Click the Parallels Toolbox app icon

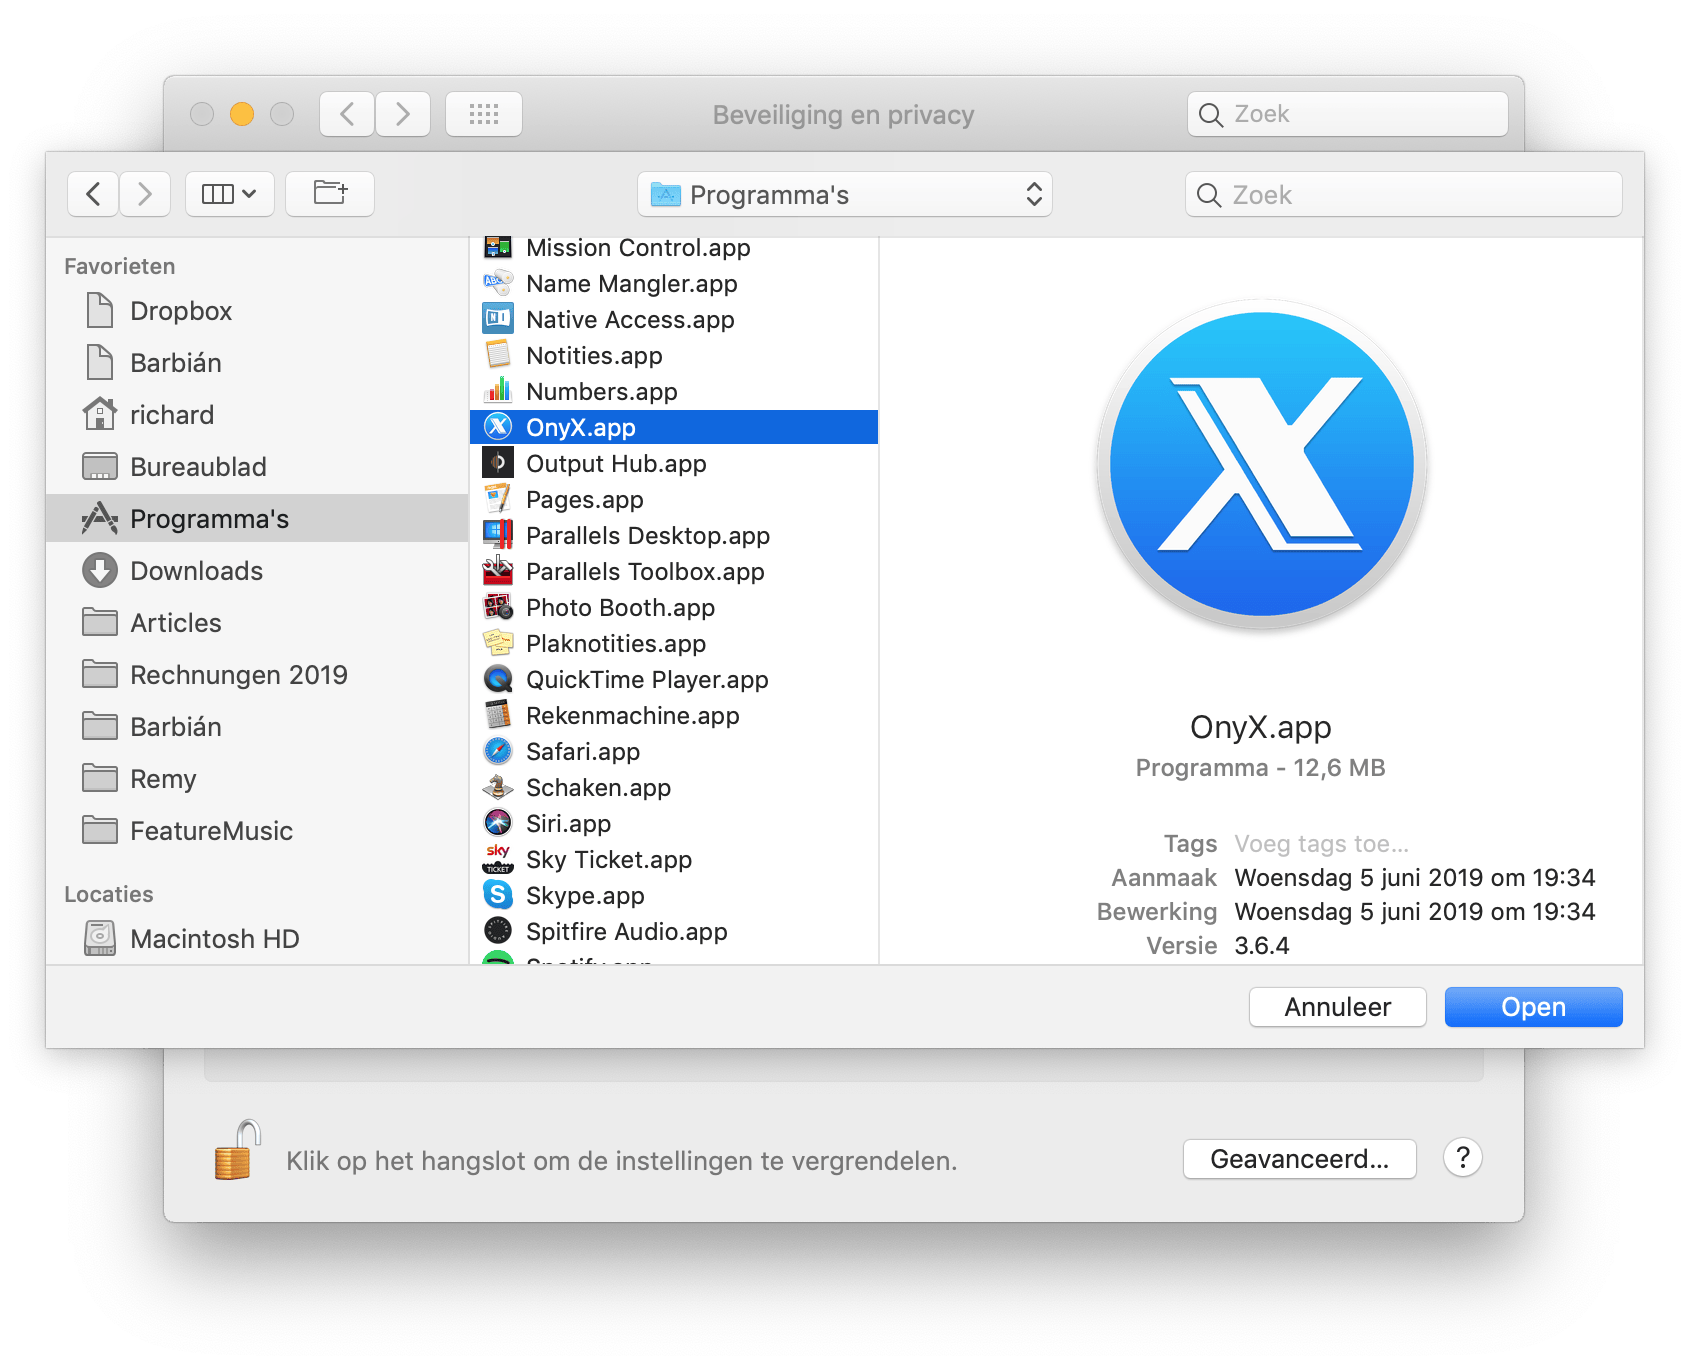pyautogui.click(x=498, y=571)
